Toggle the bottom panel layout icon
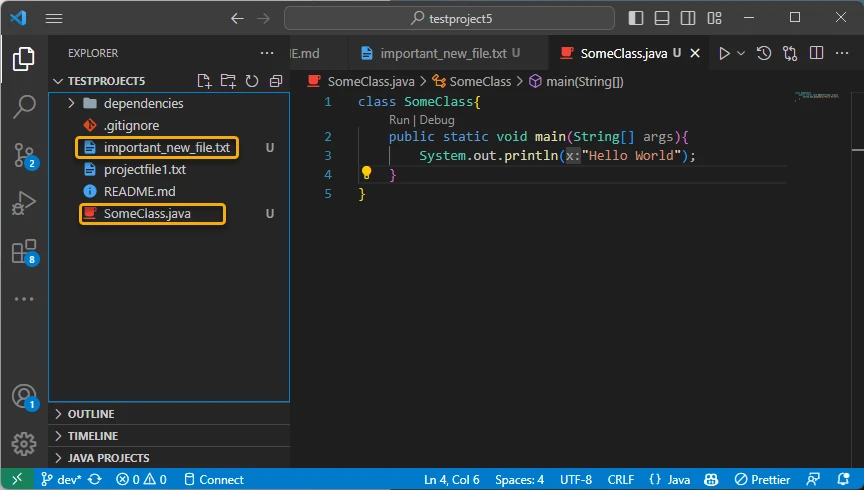864x490 pixels. tap(662, 18)
